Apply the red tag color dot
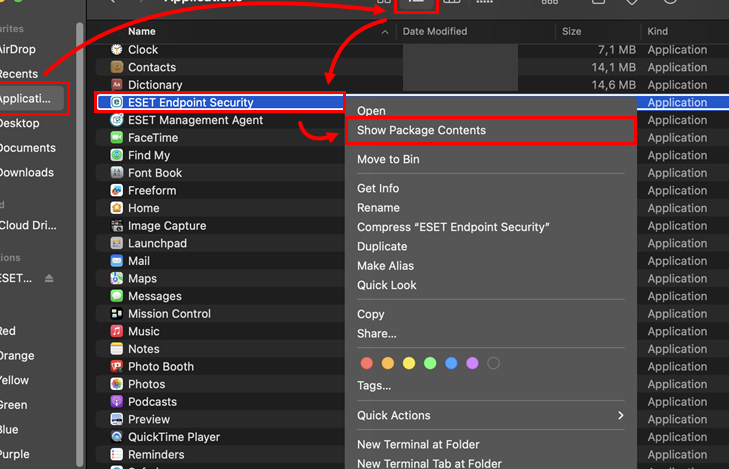 tap(366, 363)
